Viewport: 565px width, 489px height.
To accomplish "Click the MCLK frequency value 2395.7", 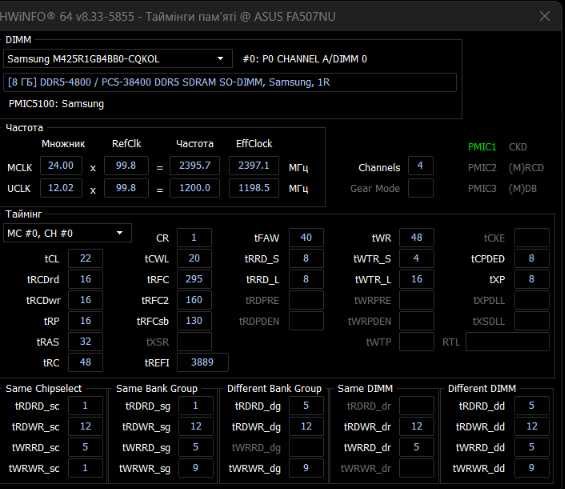I will click(195, 166).
